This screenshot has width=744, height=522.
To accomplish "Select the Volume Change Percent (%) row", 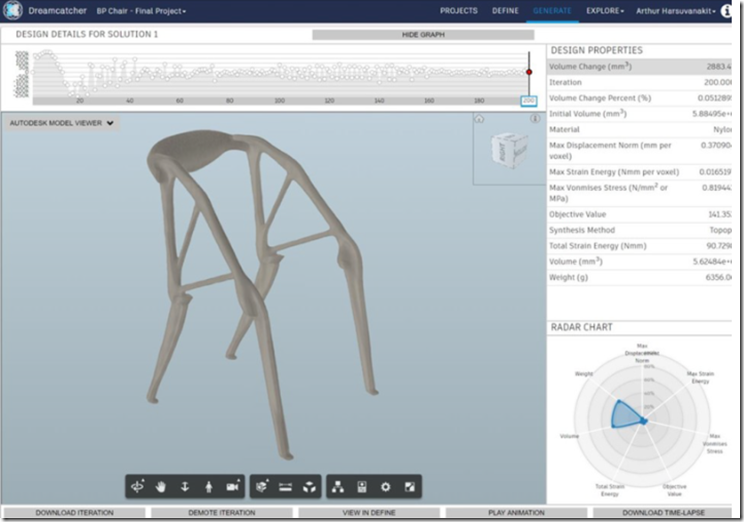I will (640, 98).
